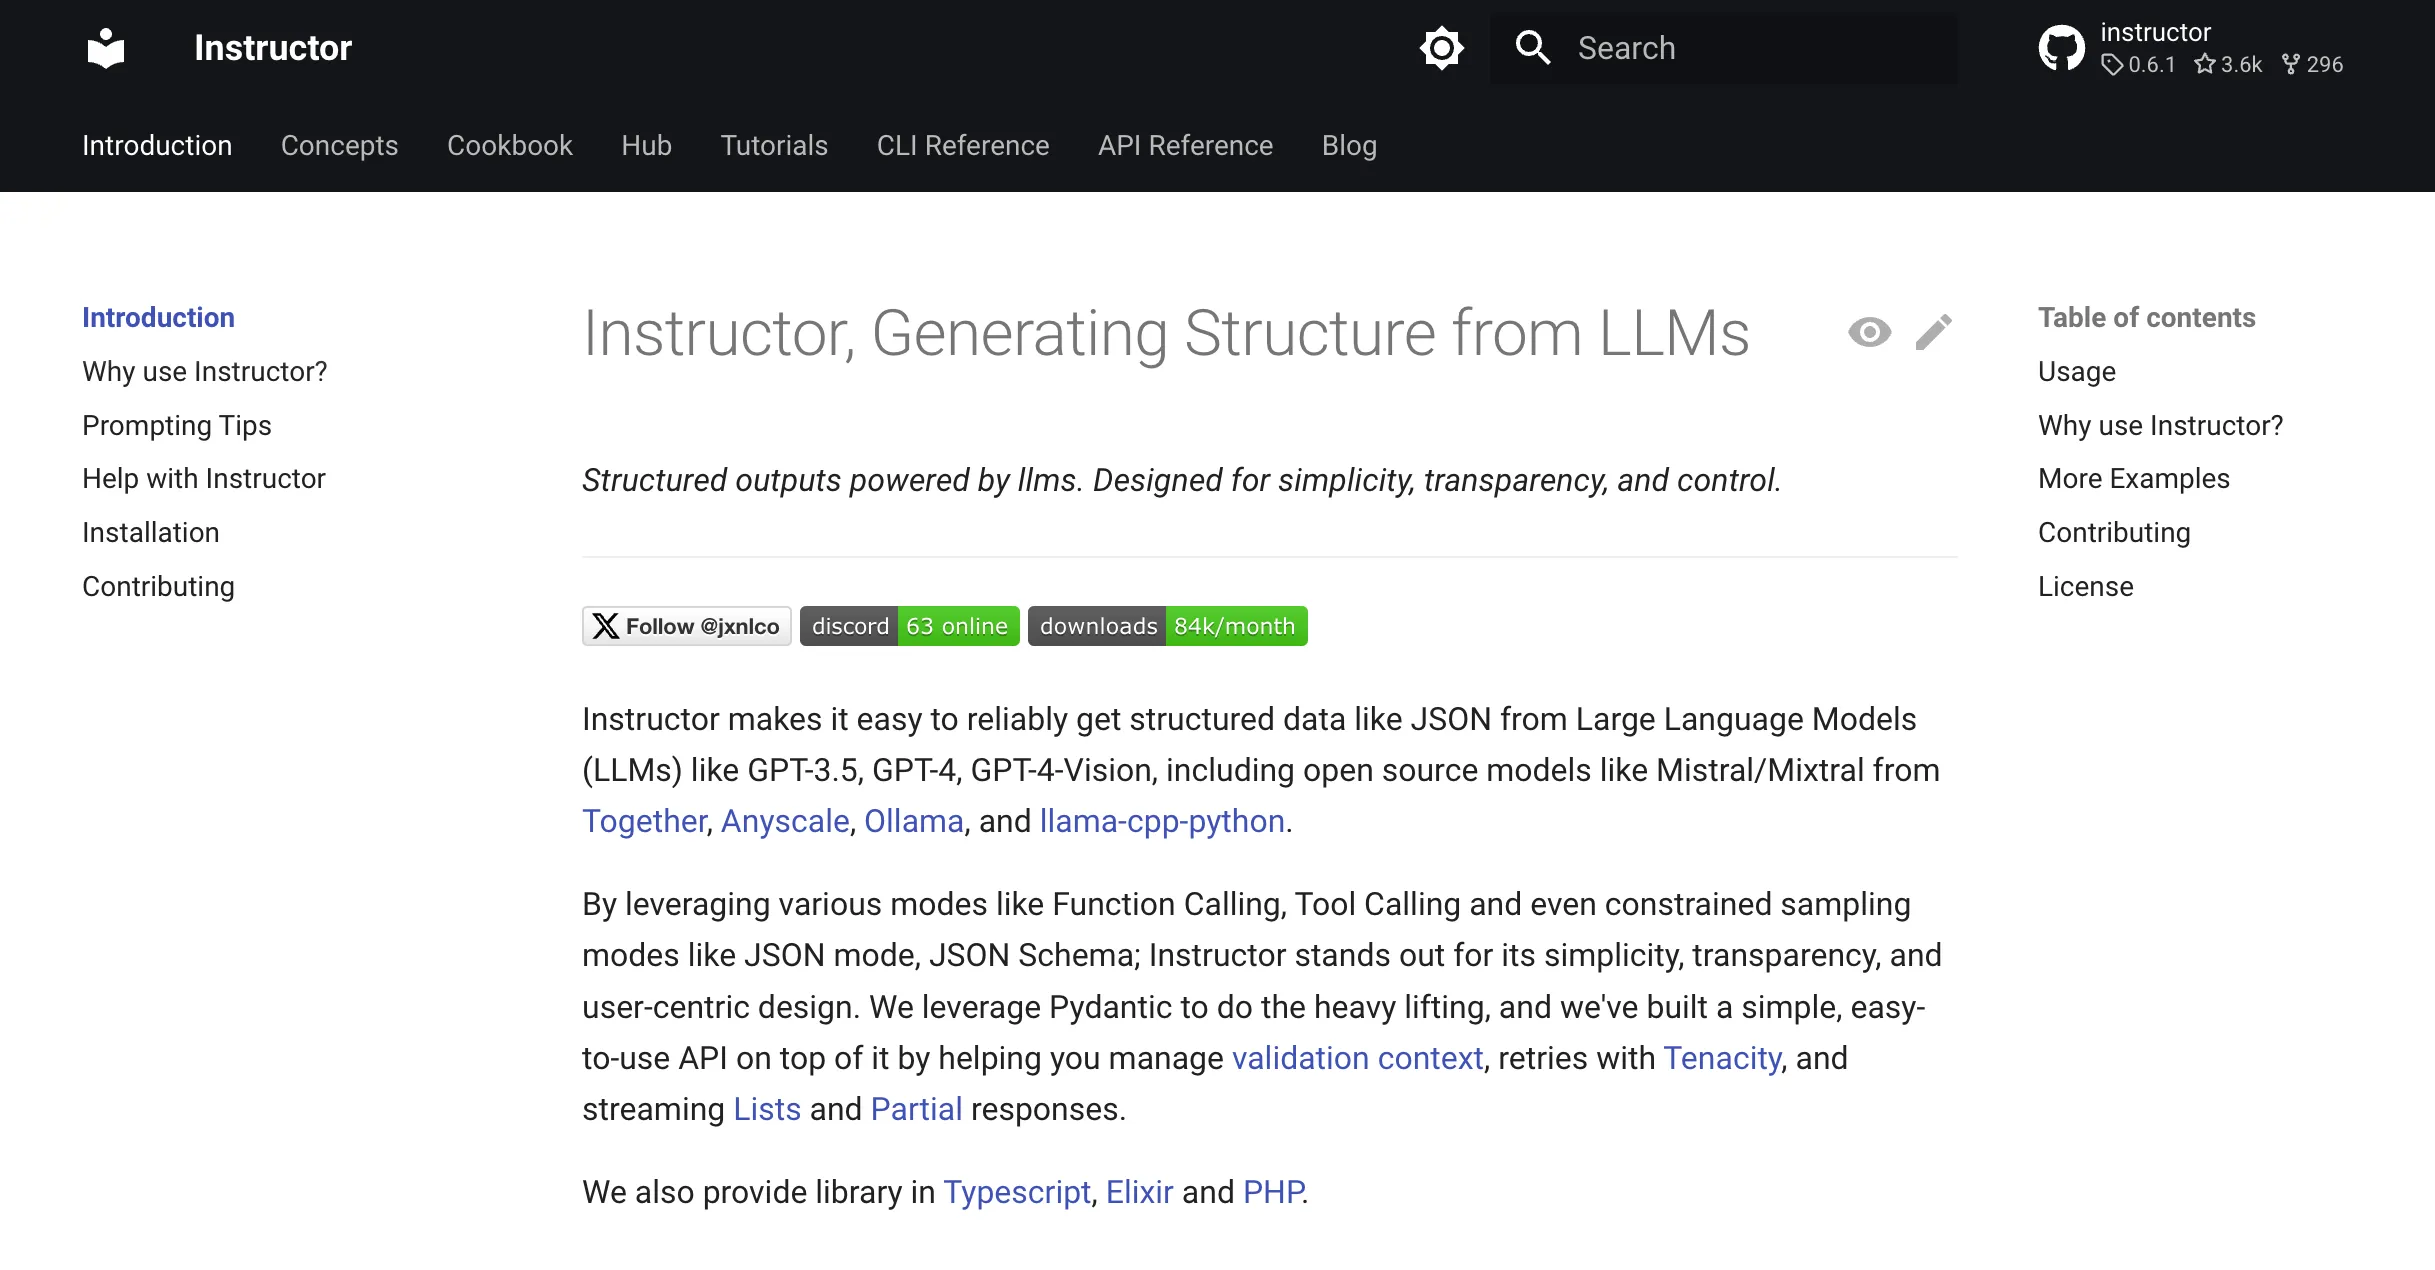Toggle the light/dark theme switch

point(1441,48)
